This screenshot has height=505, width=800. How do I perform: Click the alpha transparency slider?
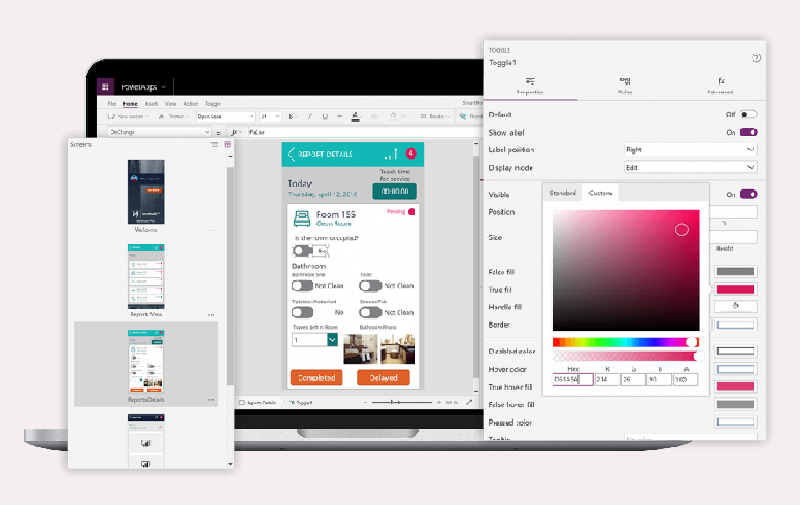pyautogui.click(x=626, y=356)
